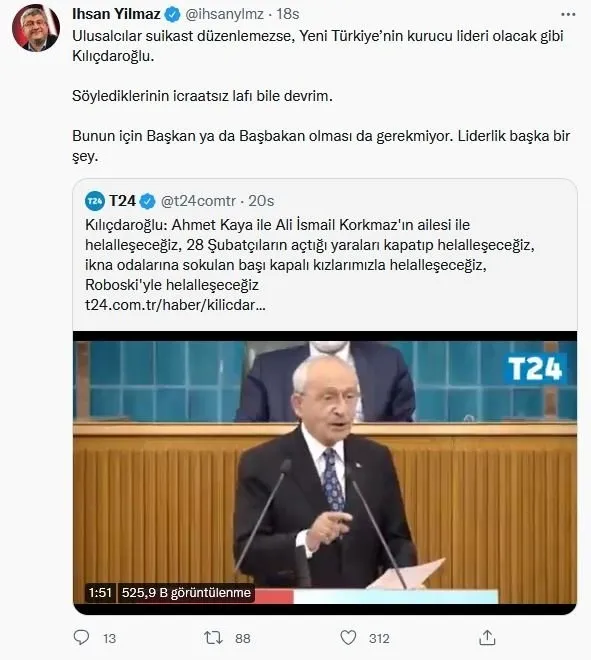Click the share upload icon
Image resolution: width=591 pixels, height=660 pixels.
point(487,637)
